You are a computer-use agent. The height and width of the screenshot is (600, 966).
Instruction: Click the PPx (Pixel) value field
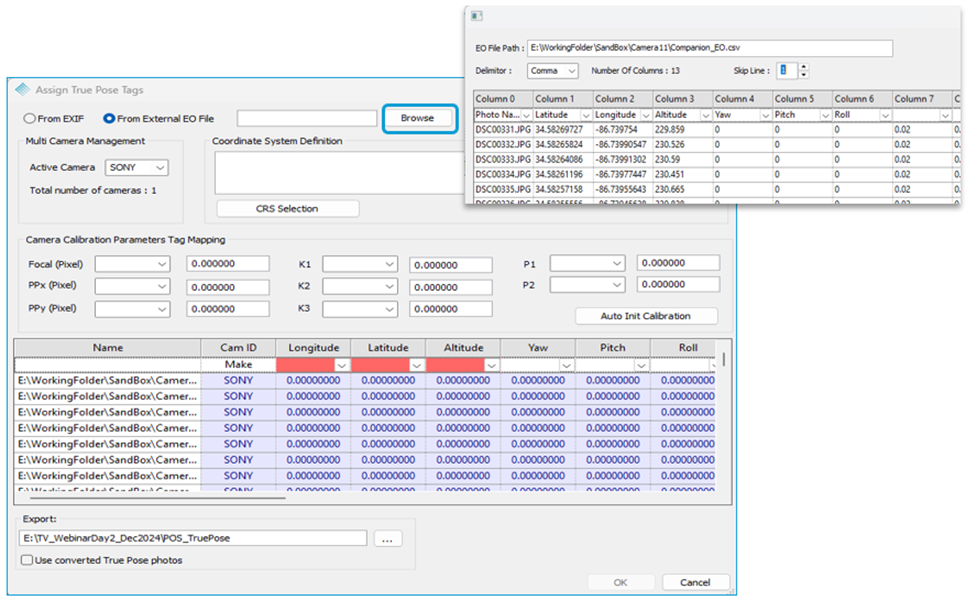click(228, 287)
